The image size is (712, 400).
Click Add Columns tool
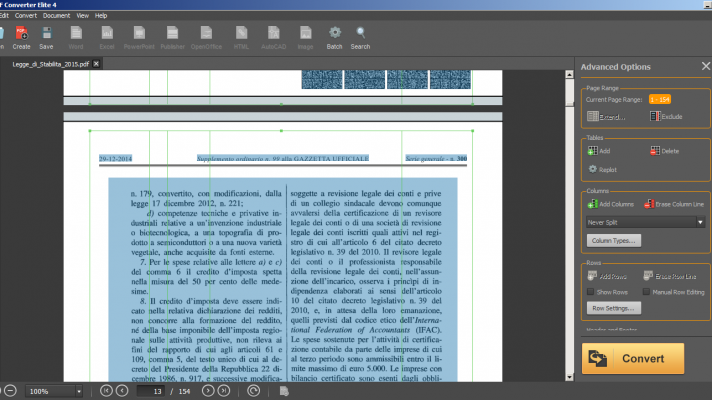point(593,204)
